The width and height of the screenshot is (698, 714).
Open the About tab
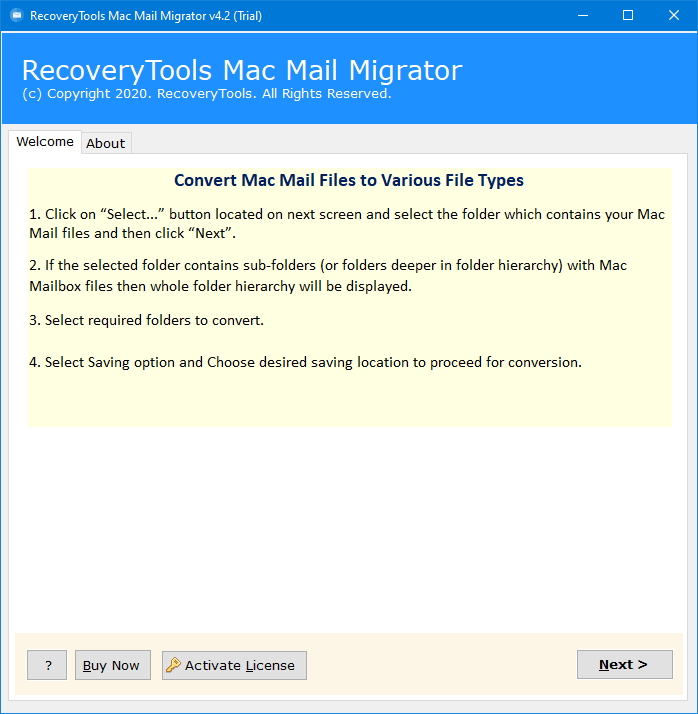click(x=106, y=143)
